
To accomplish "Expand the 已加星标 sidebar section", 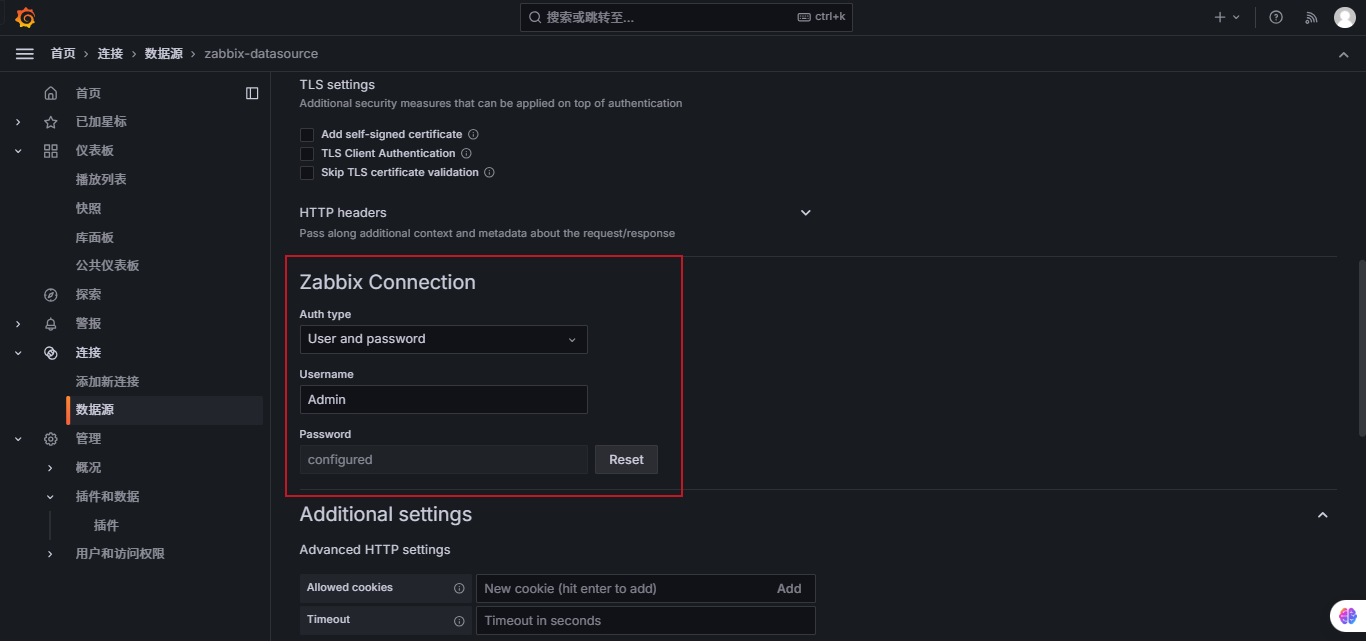I will [18, 122].
